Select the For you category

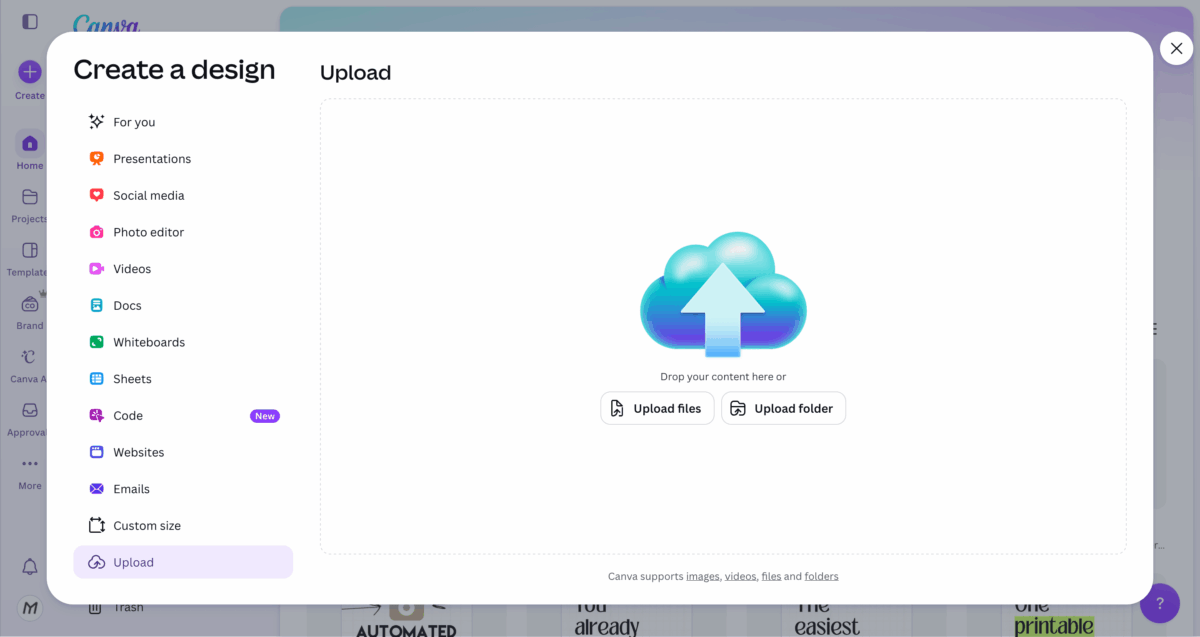pyautogui.click(x=183, y=122)
